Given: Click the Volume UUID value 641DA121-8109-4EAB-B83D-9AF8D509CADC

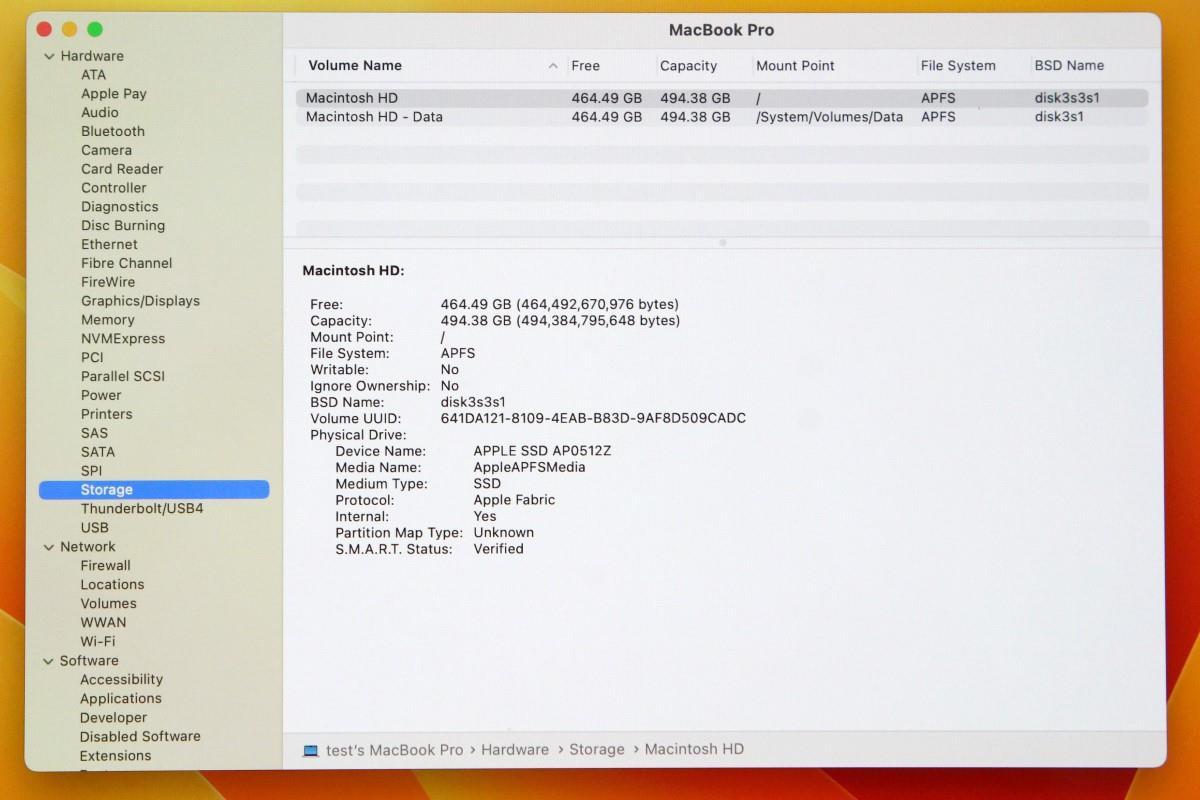Looking at the screenshot, I should point(594,419).
